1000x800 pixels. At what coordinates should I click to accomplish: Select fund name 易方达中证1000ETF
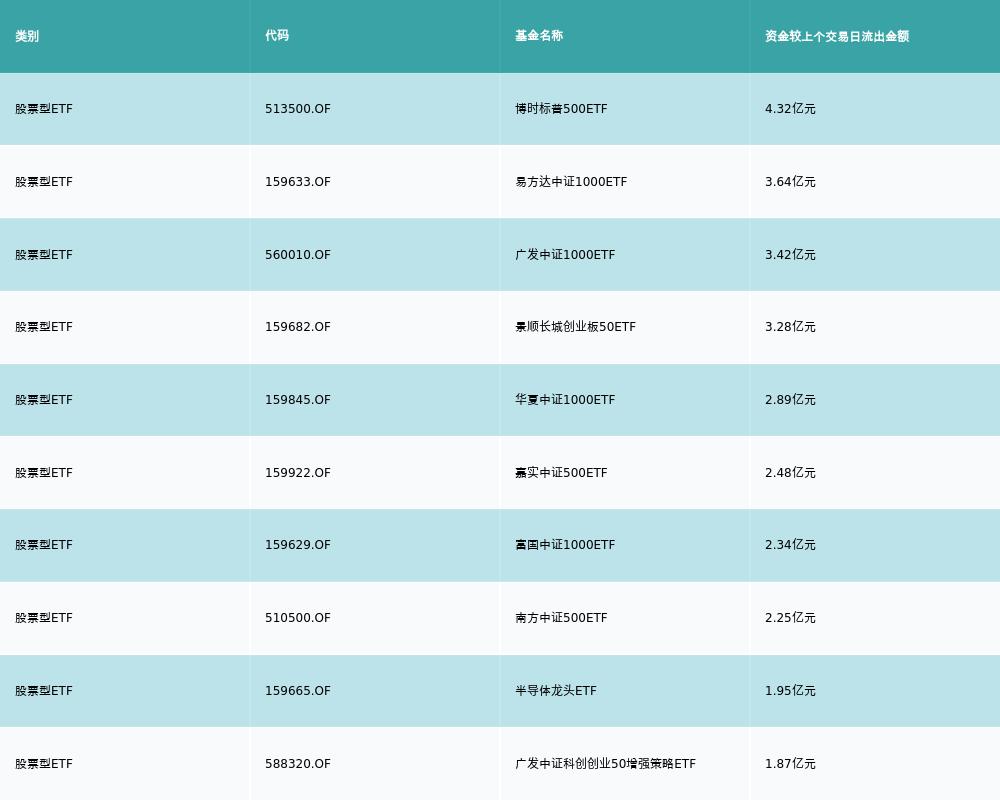point(571,182)
